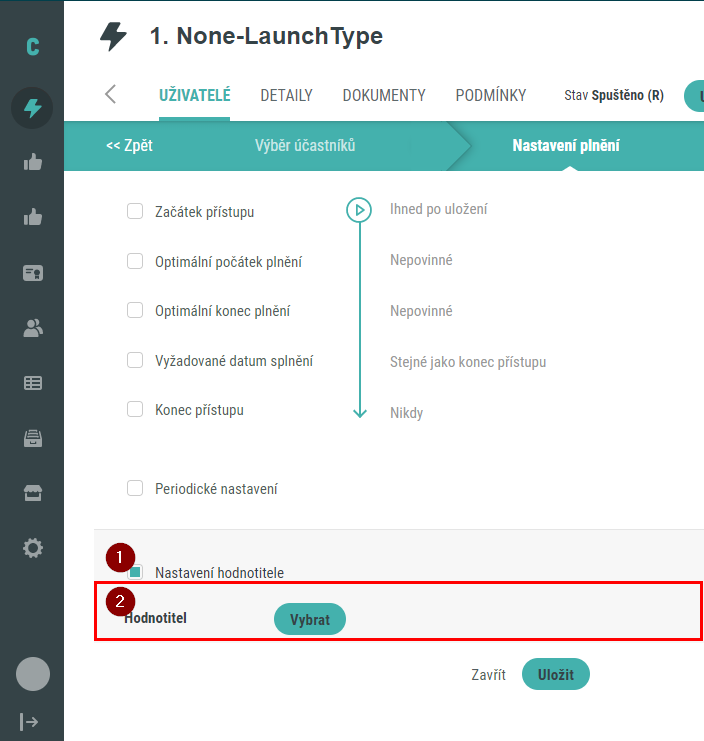This screenshot has width=704, height=741.
Task: Switch to the DETAILY tab
Action: point(286,96)
